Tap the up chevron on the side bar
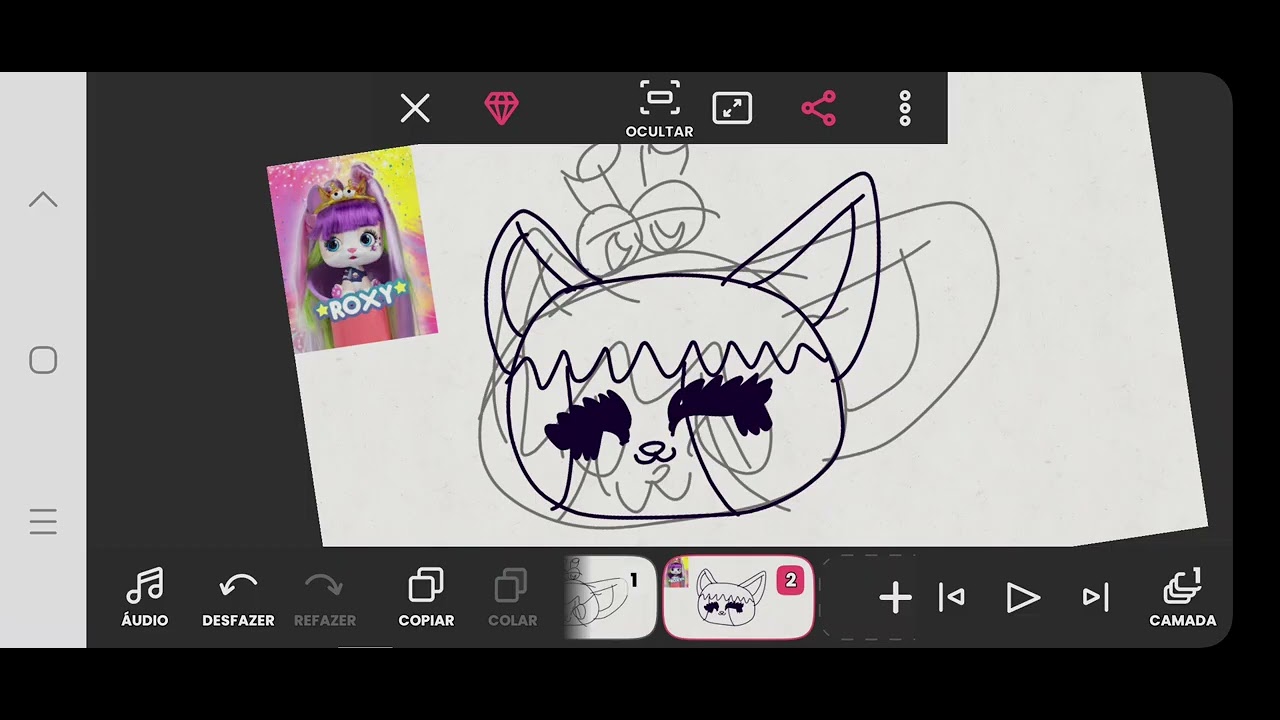Viewport: 1280px width, 720px height. tap(43, 200)
